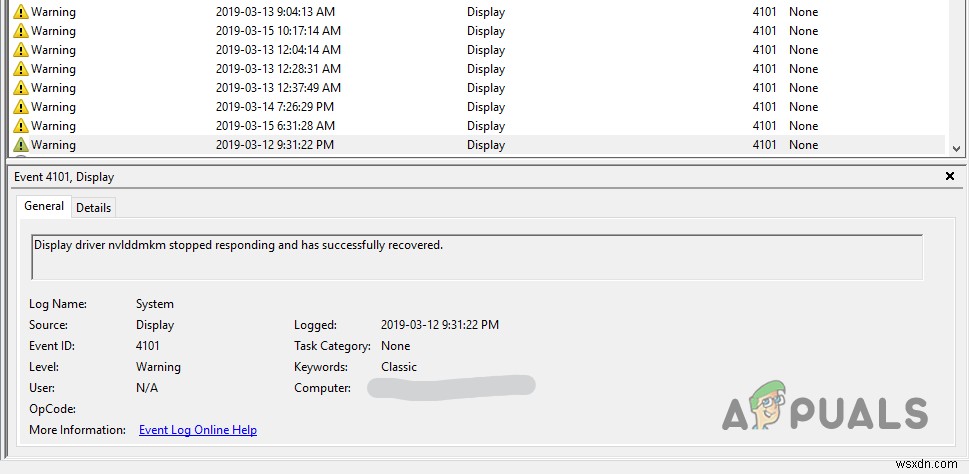Click event ID 4101 in the 12:04:14 AM row
This screenshot has width=969, height=474.
coord(764,50)
